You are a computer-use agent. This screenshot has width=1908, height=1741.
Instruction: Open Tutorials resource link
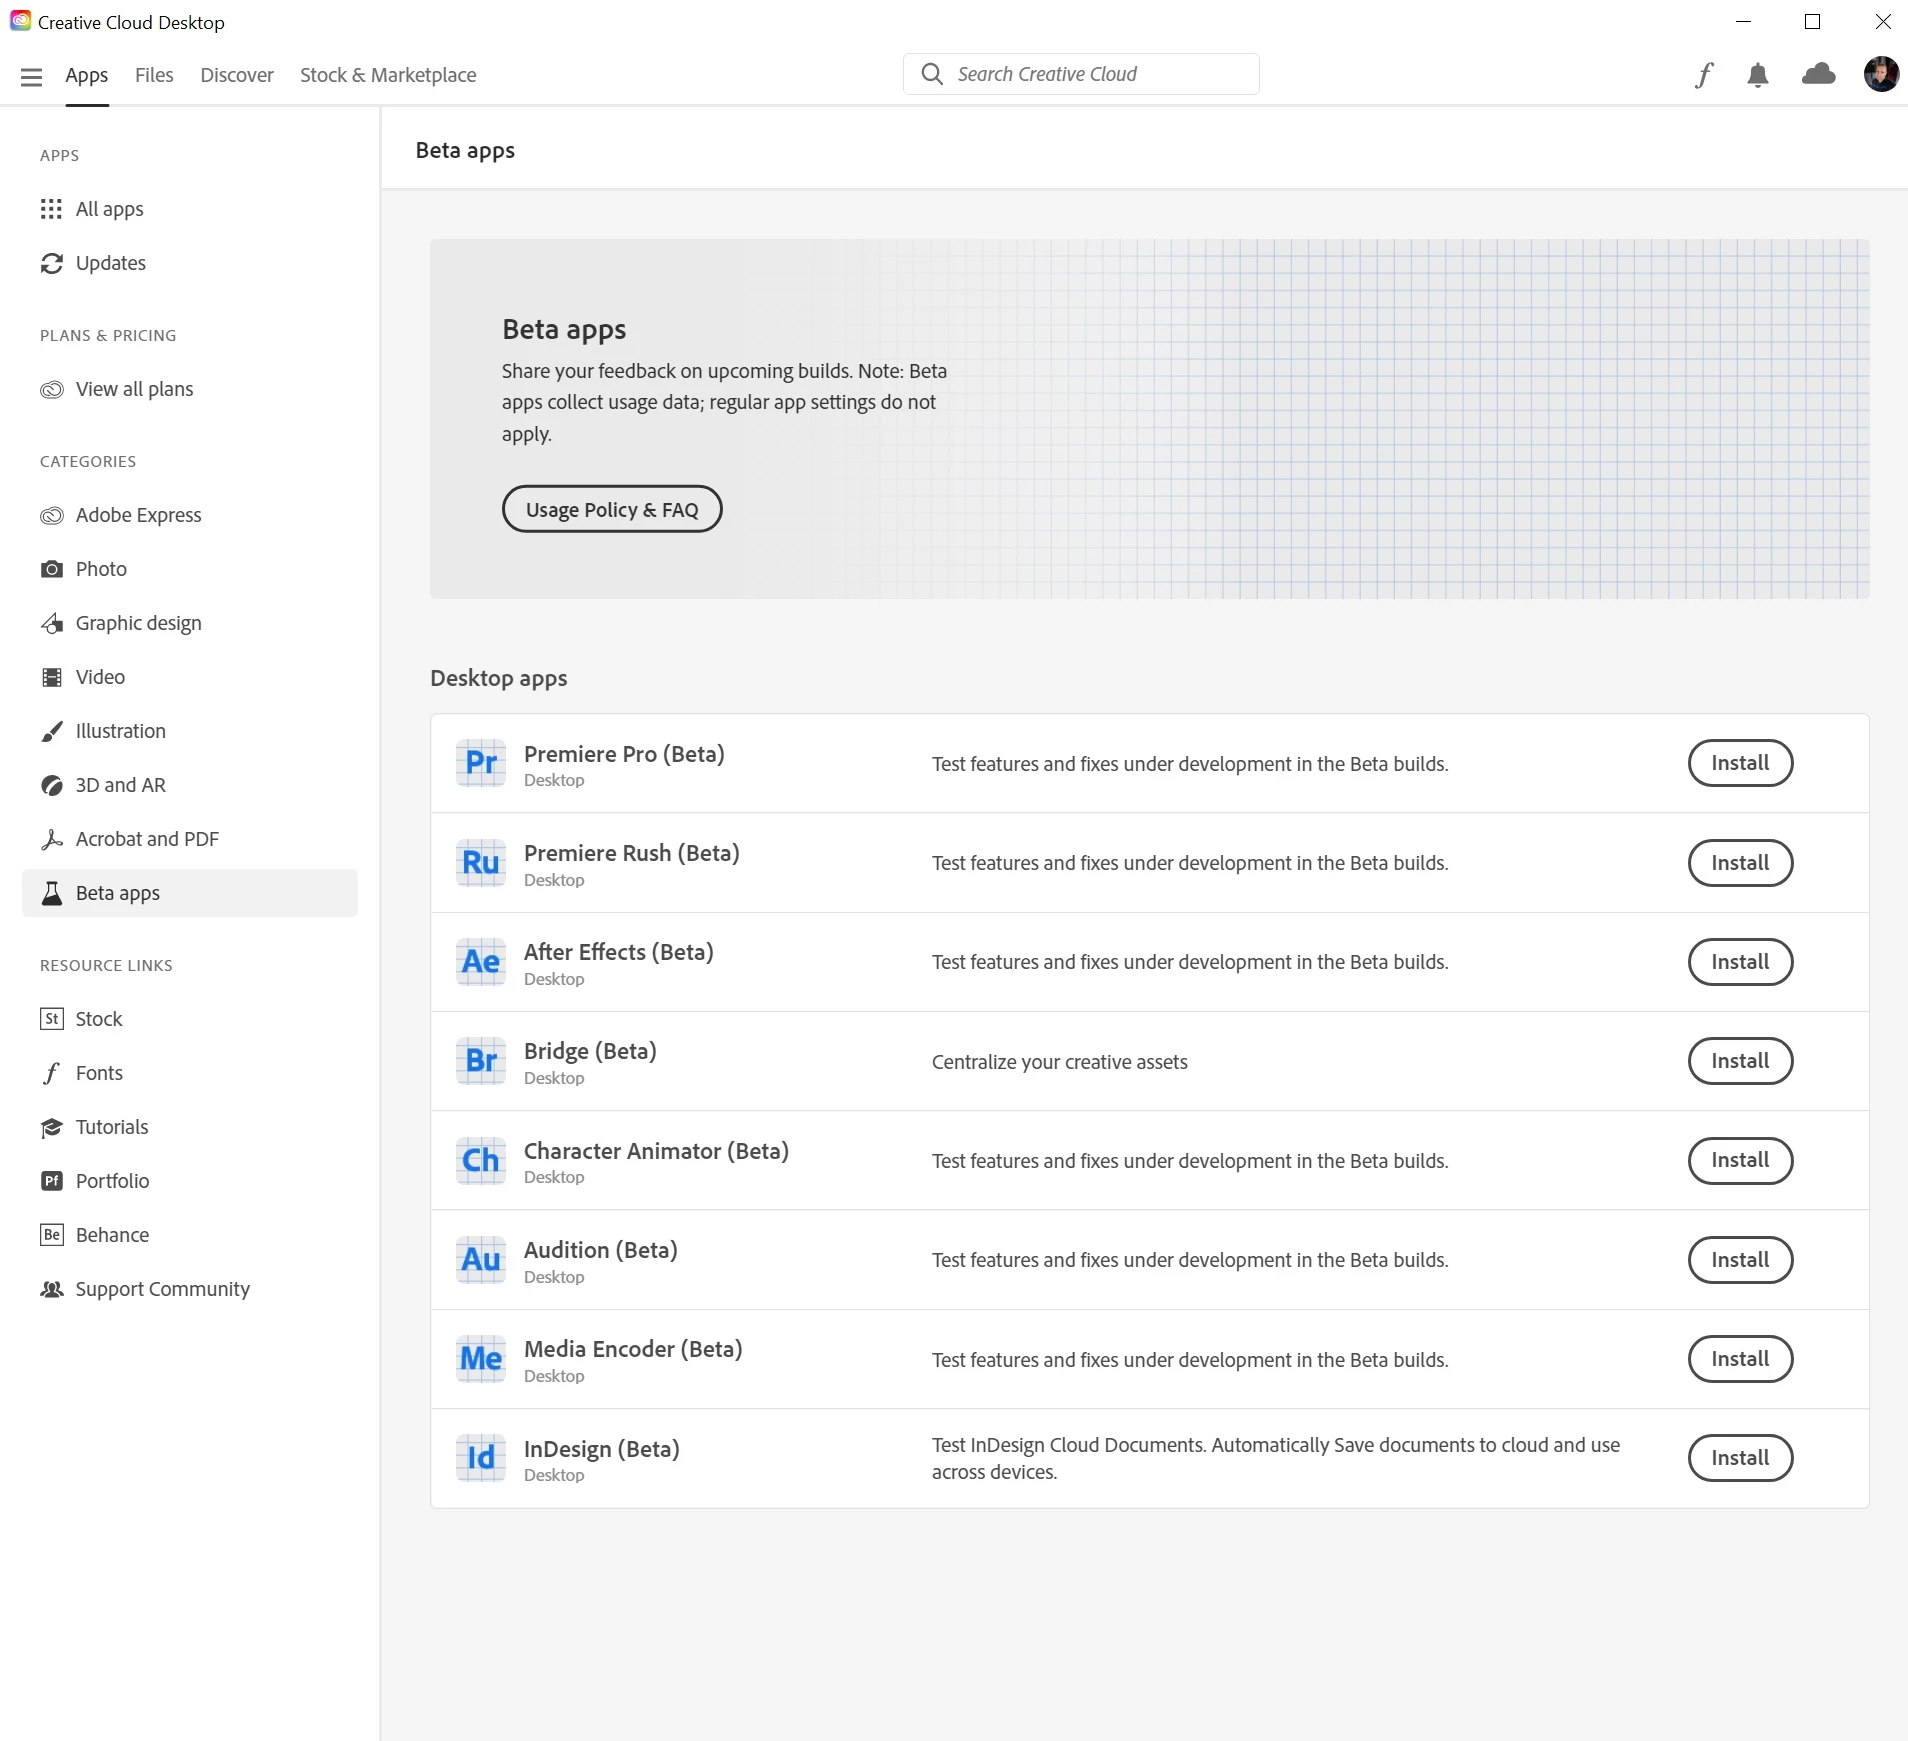click(190, 1127)
